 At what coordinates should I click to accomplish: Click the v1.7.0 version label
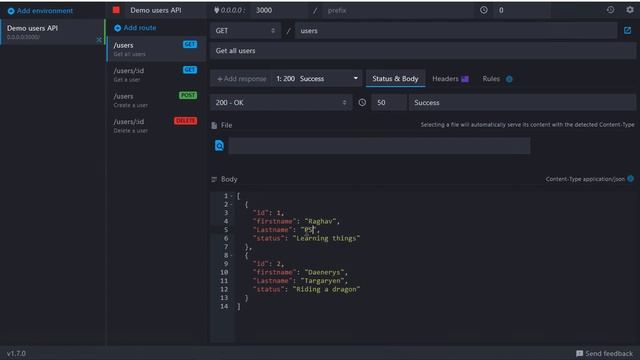(16, 353)
